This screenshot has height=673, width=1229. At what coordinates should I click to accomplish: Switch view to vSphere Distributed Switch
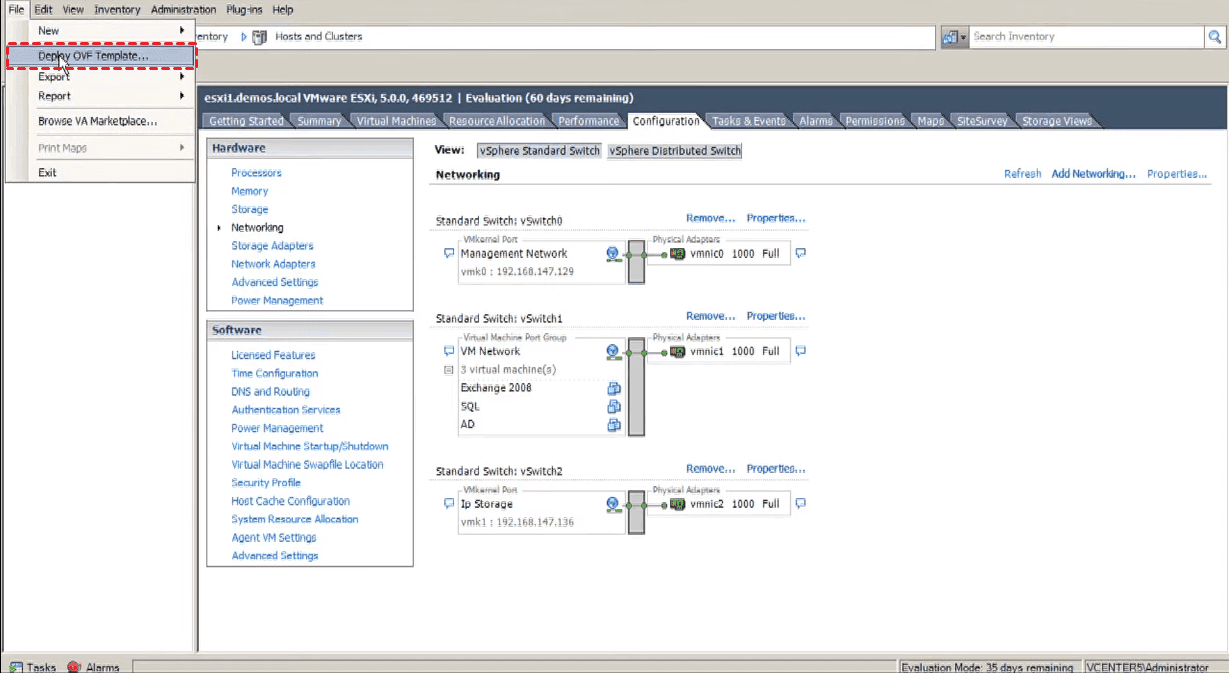pyautogui.click(x=675, y=151)
